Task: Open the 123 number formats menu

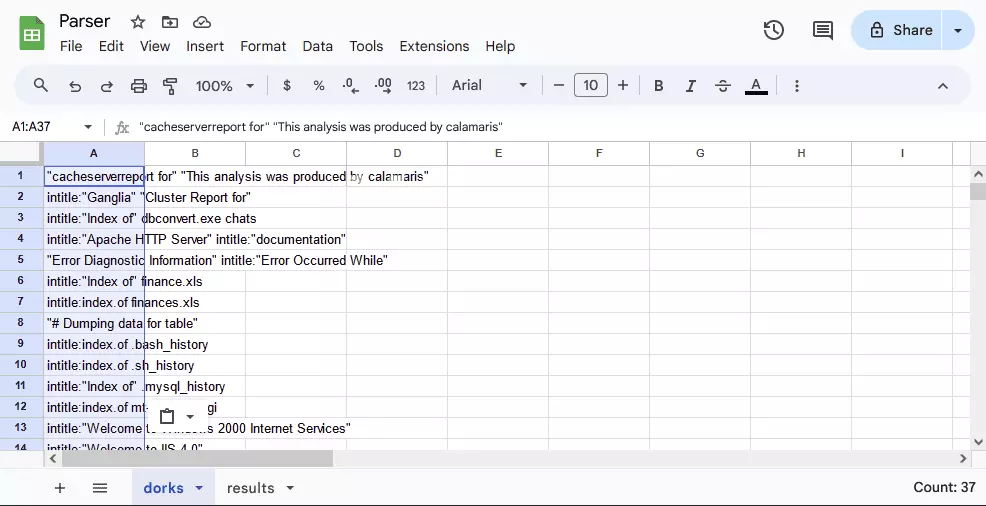Action: point(416,85)
